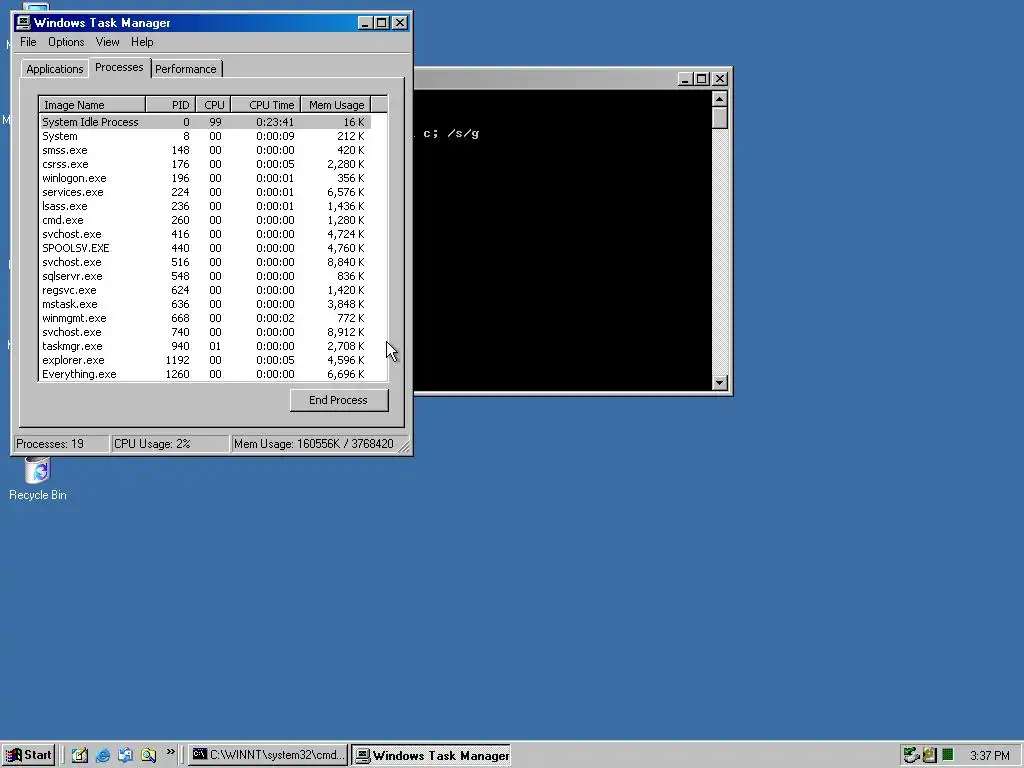Select the regsvc.exe process

pyautogui.click(x=204, y=291)
